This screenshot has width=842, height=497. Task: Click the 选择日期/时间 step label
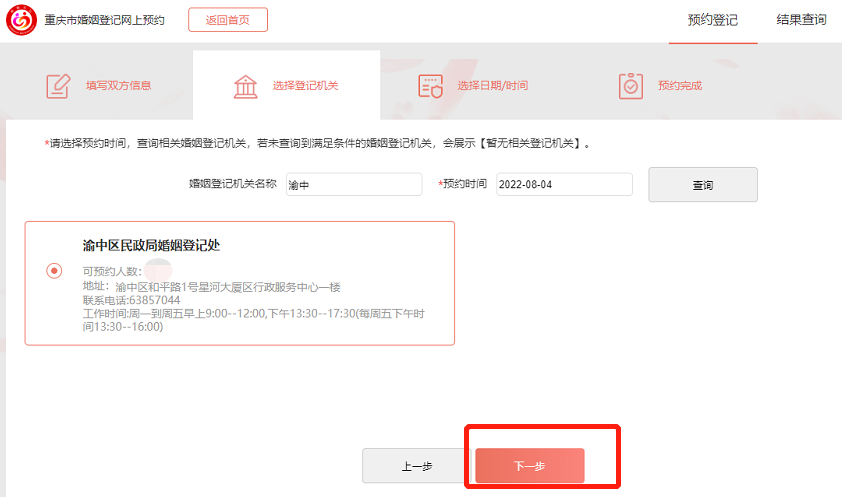coord(492,86)
